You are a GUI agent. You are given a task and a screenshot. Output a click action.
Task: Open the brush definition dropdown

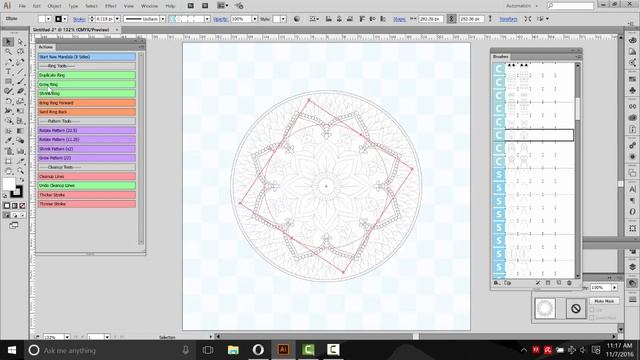point(207,19)
